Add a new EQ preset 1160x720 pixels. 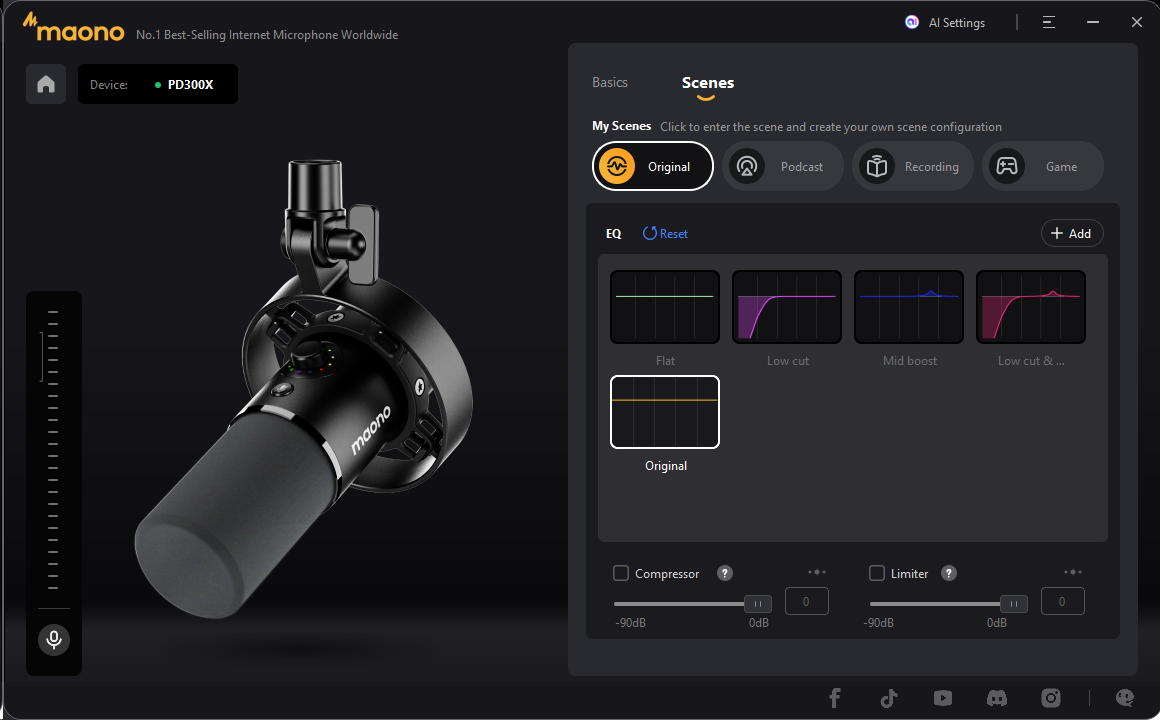click(1071, 233)
